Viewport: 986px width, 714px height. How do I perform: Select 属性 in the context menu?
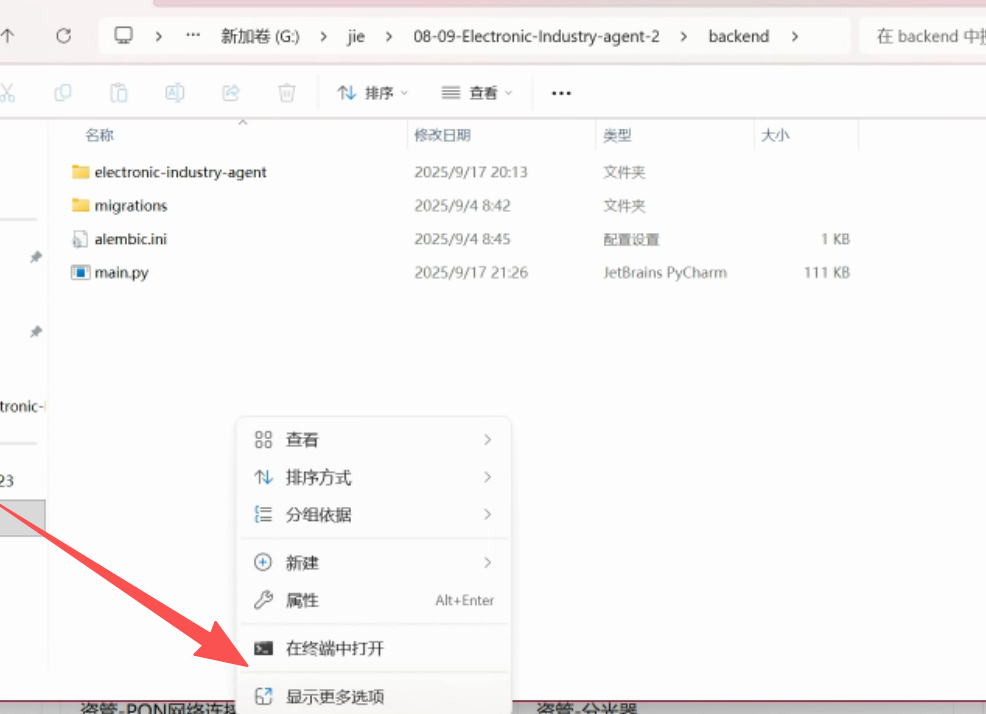pyautogui.click(x=302, y=601)
